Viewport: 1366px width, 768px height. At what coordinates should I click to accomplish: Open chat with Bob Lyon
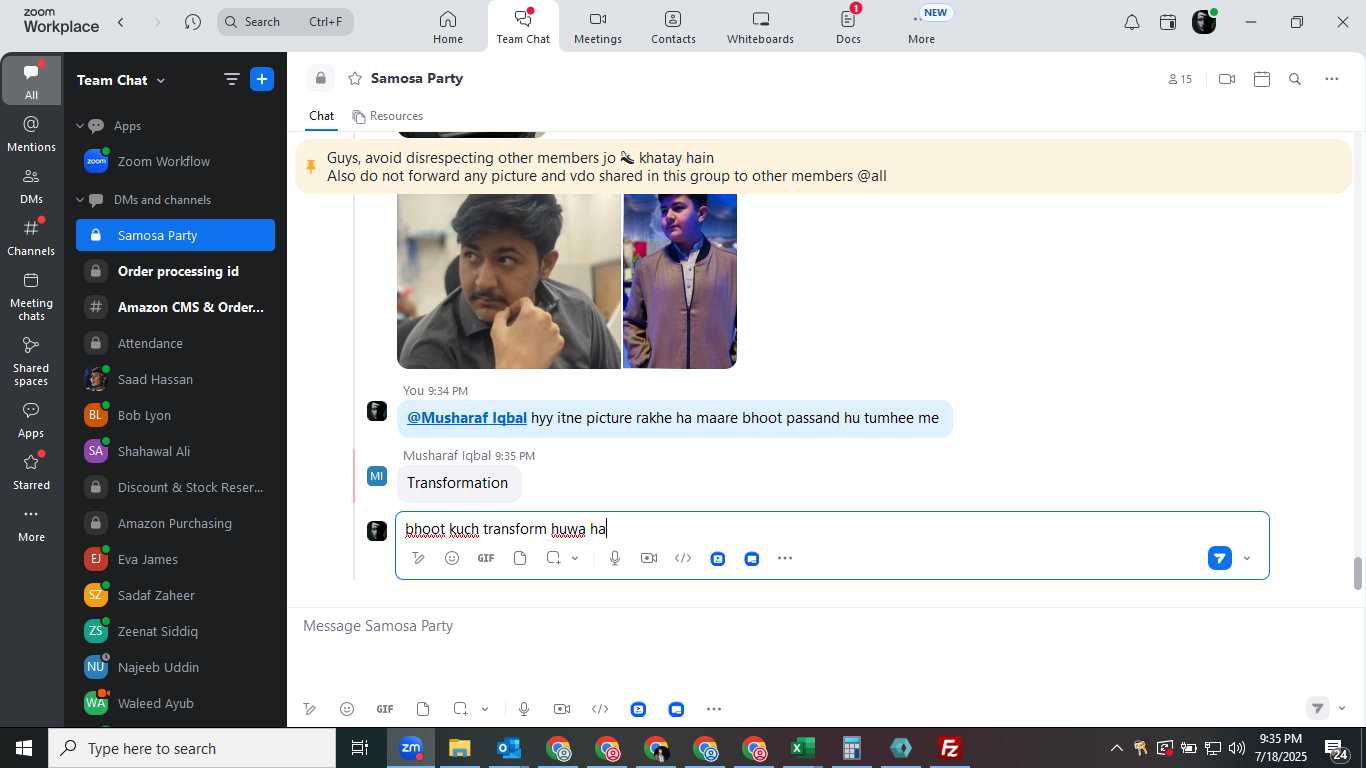pyautogui.click(x=175, y=415)
